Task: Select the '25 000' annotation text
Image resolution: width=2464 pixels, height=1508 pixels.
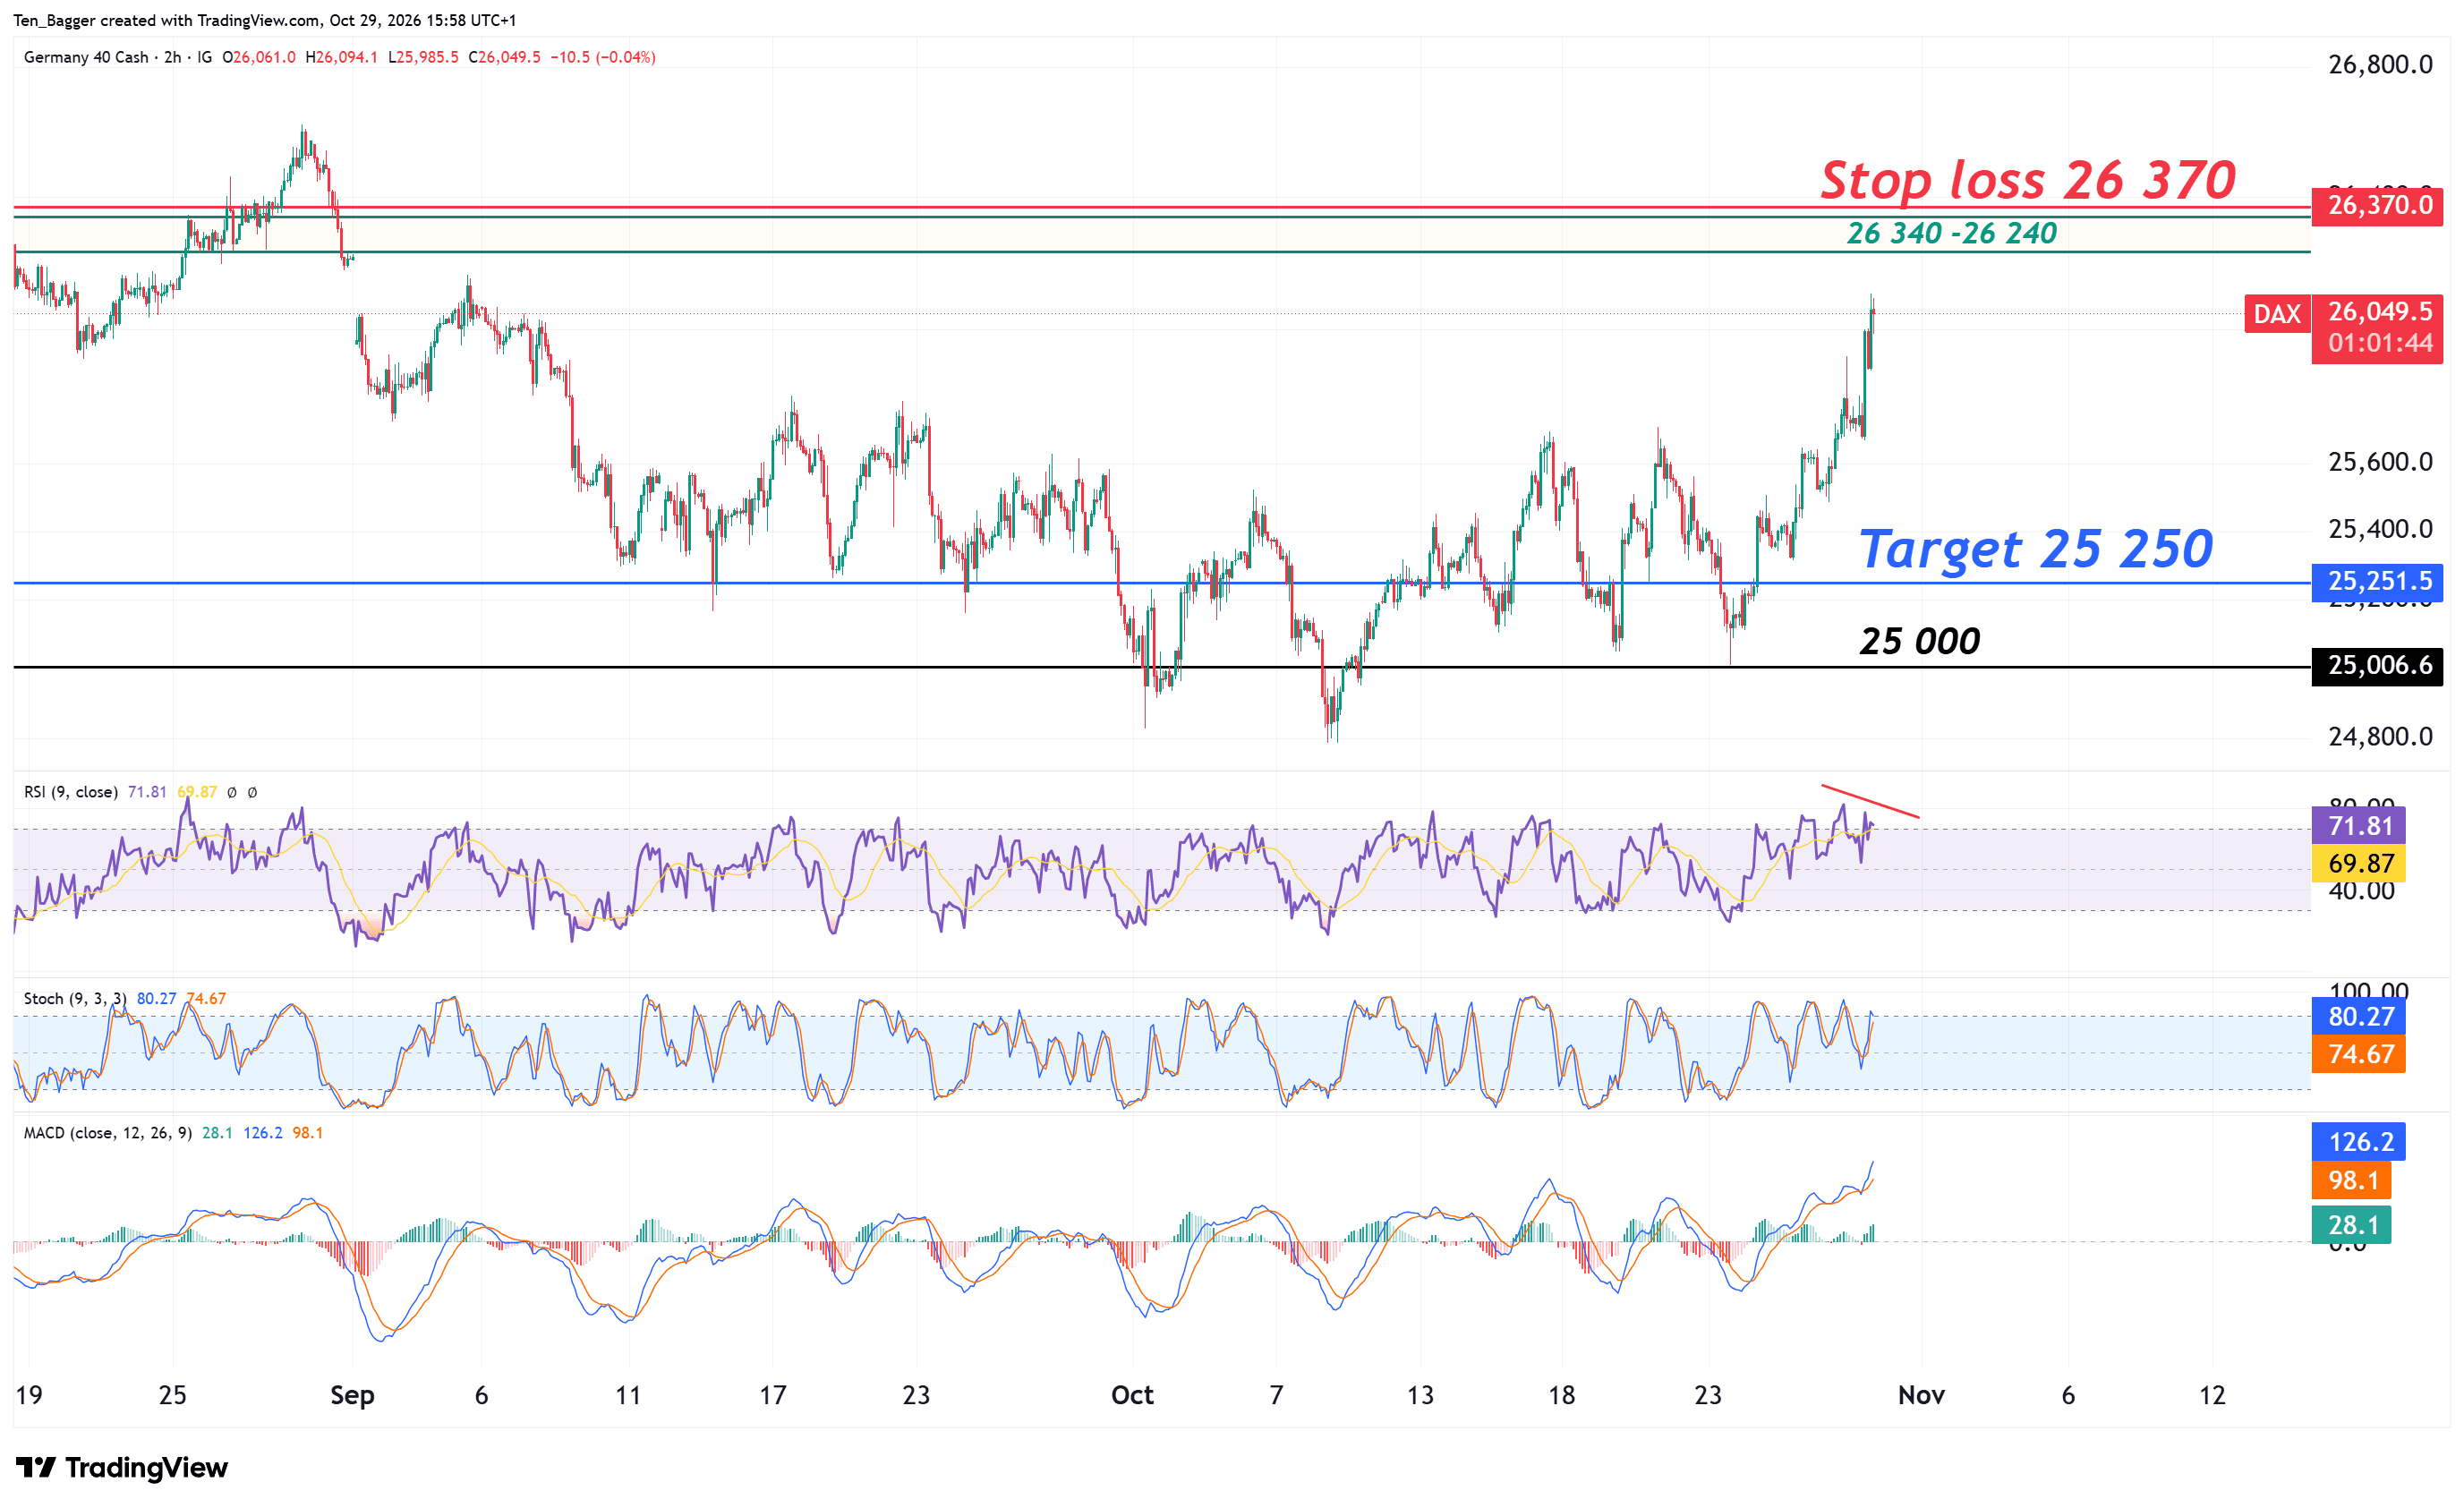Action: (x=1919, y=641)
